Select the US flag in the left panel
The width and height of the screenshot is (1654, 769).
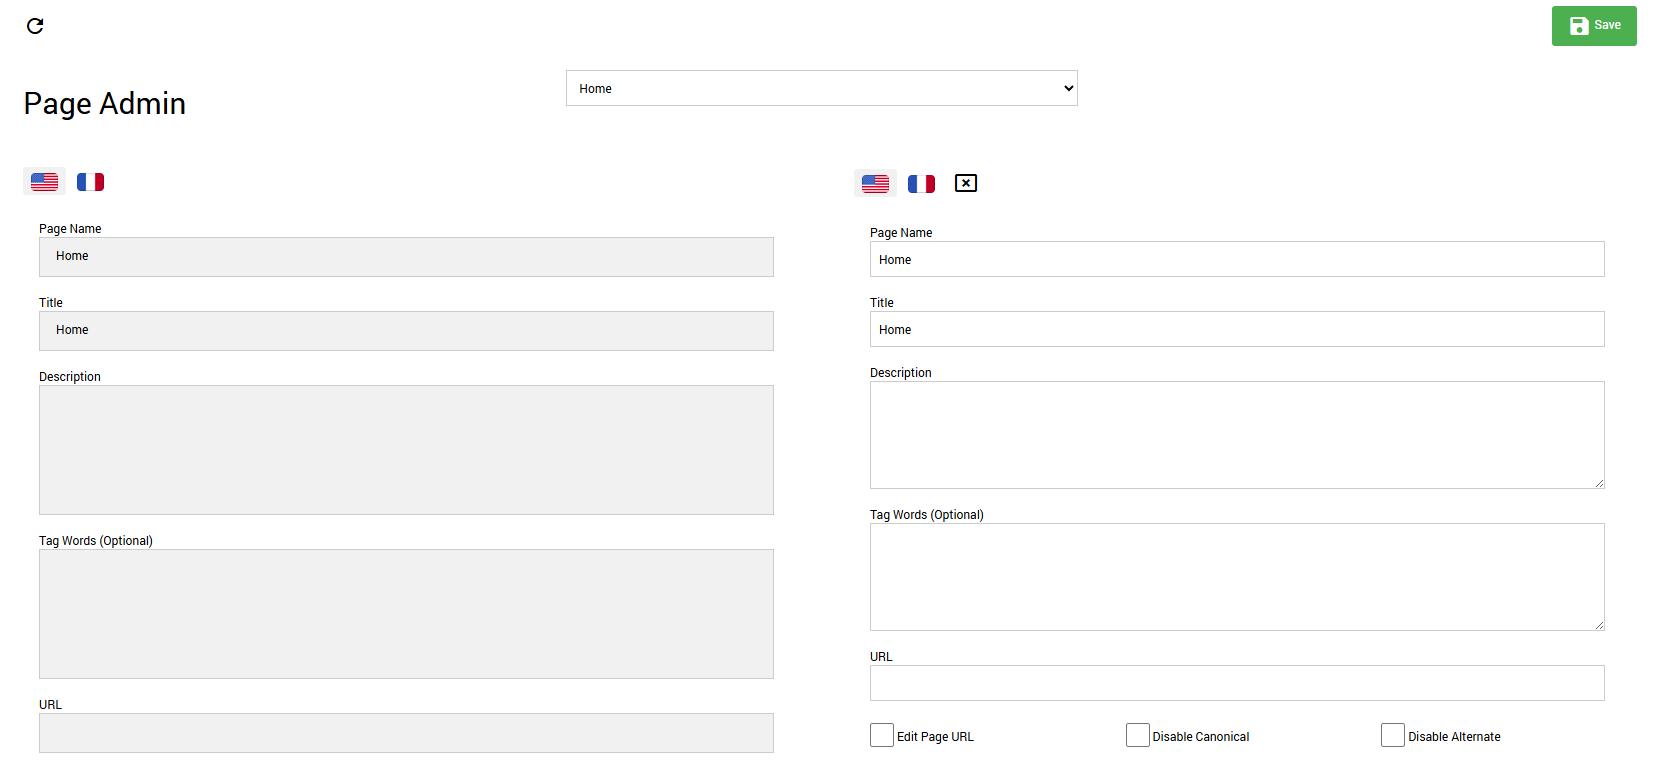click(x=44, y=182)
